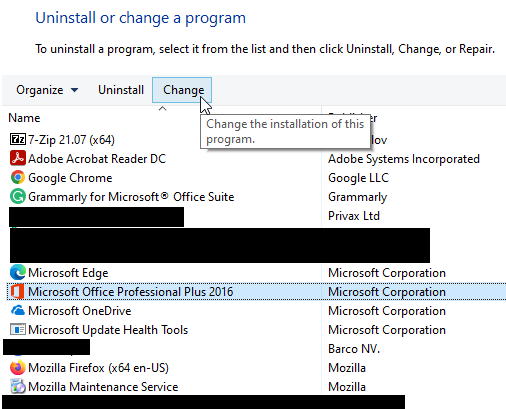The image size is (506, 409).
Task: Select the green Grammarly icon
Action: click(x=18, y=196)
